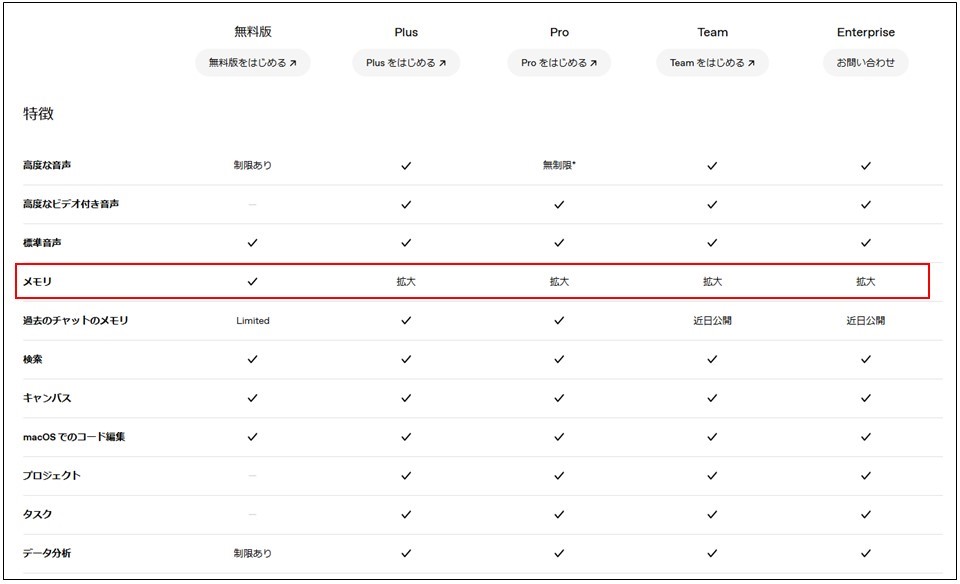Click arrow icon in 無料版をはじめる button
This screenshot has width=960, height=584.
coord(293,63)
